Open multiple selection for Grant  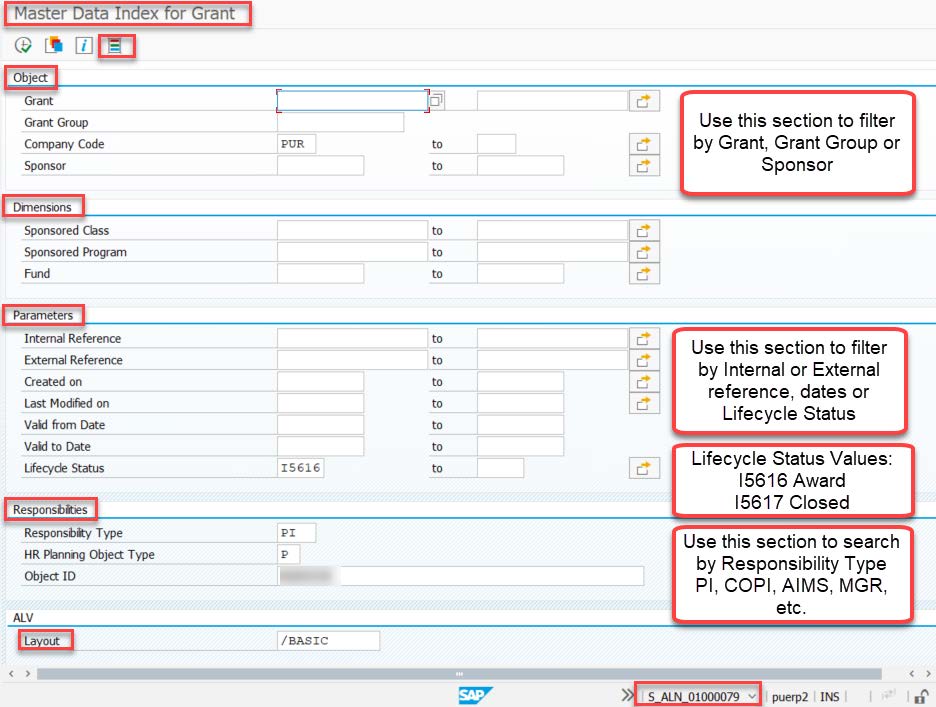point(644,101)
